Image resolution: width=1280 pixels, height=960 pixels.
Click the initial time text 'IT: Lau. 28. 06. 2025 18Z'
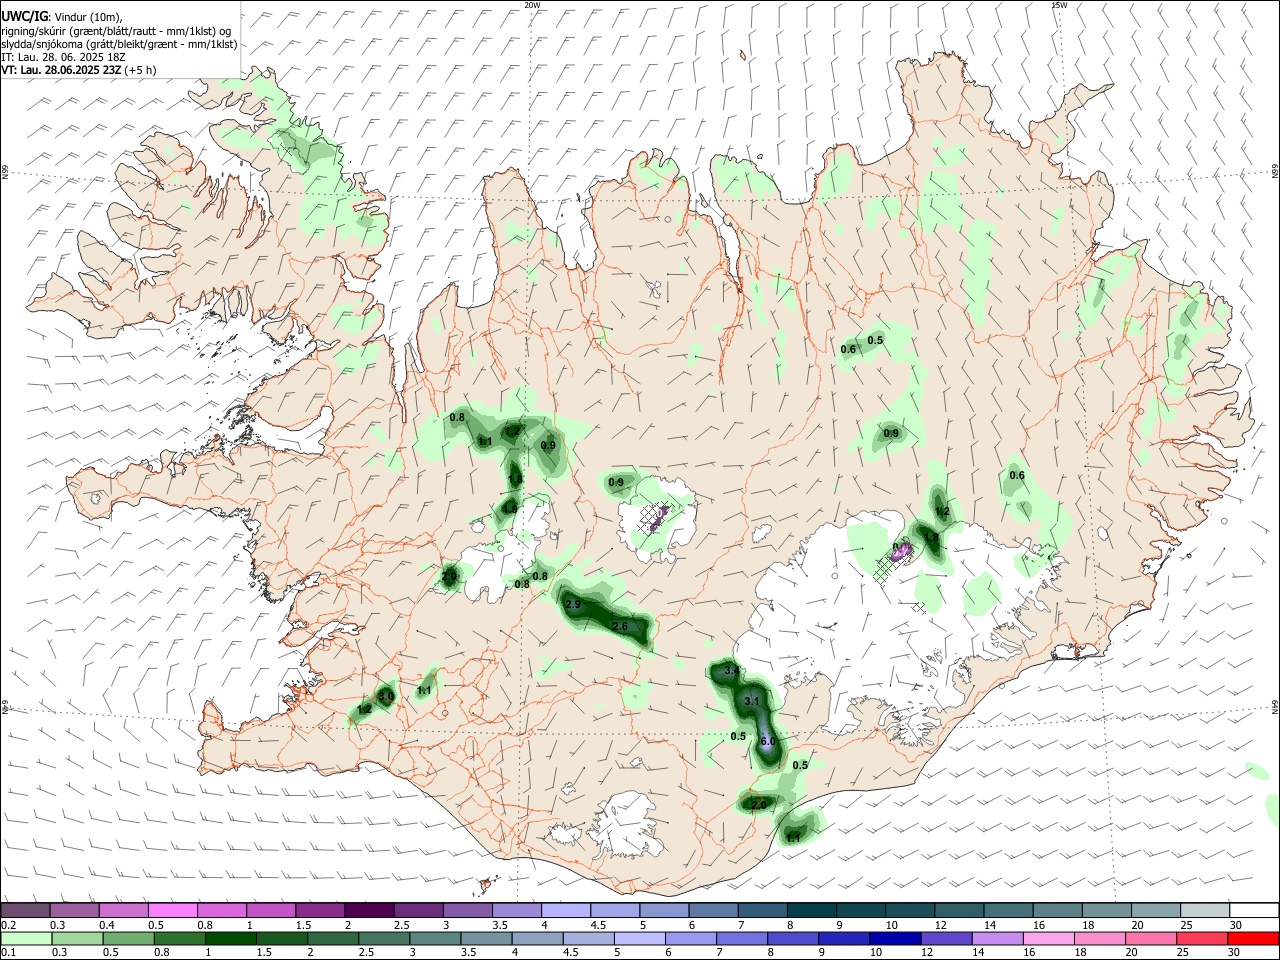tap(63, 57)
